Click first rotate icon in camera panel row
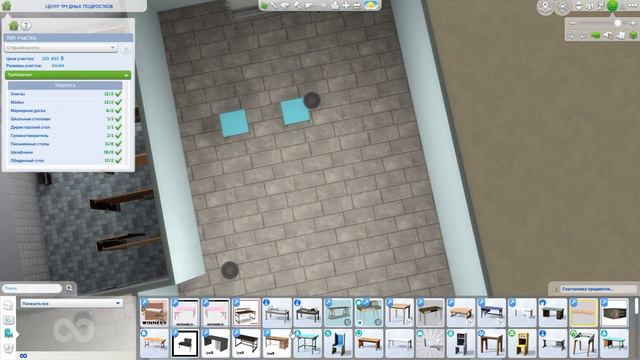This screenshot has height=360, width=640. (x=571, y=36)
